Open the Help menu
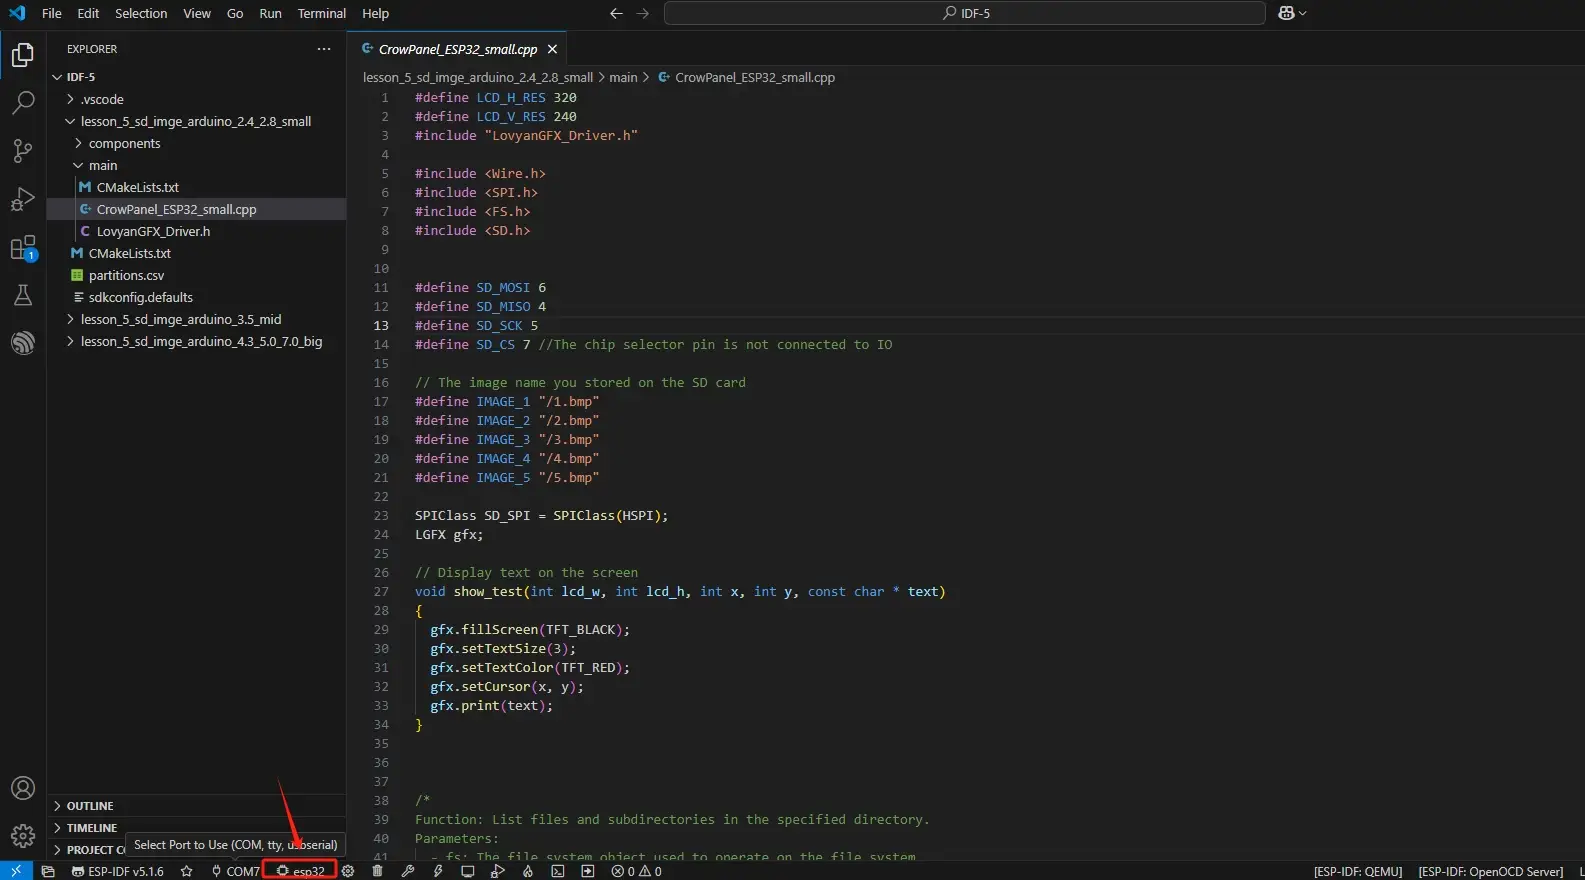Viewport: 1585px width, 880px height. (x=375, y=13)
